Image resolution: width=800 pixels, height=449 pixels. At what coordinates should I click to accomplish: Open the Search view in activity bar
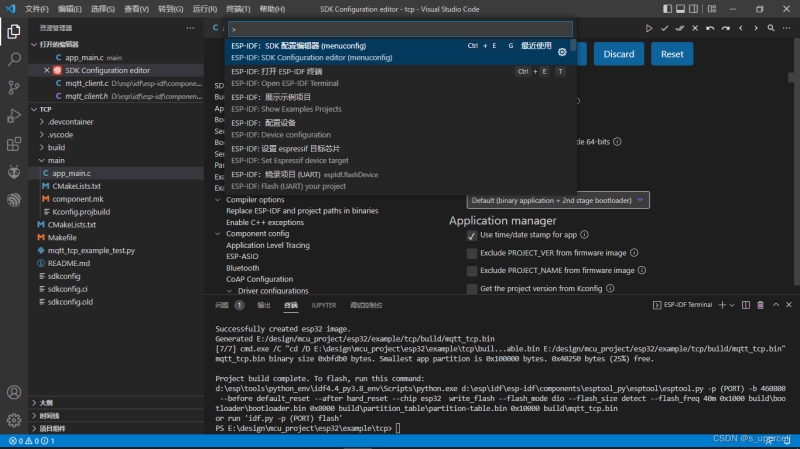(x=14, y=59)
